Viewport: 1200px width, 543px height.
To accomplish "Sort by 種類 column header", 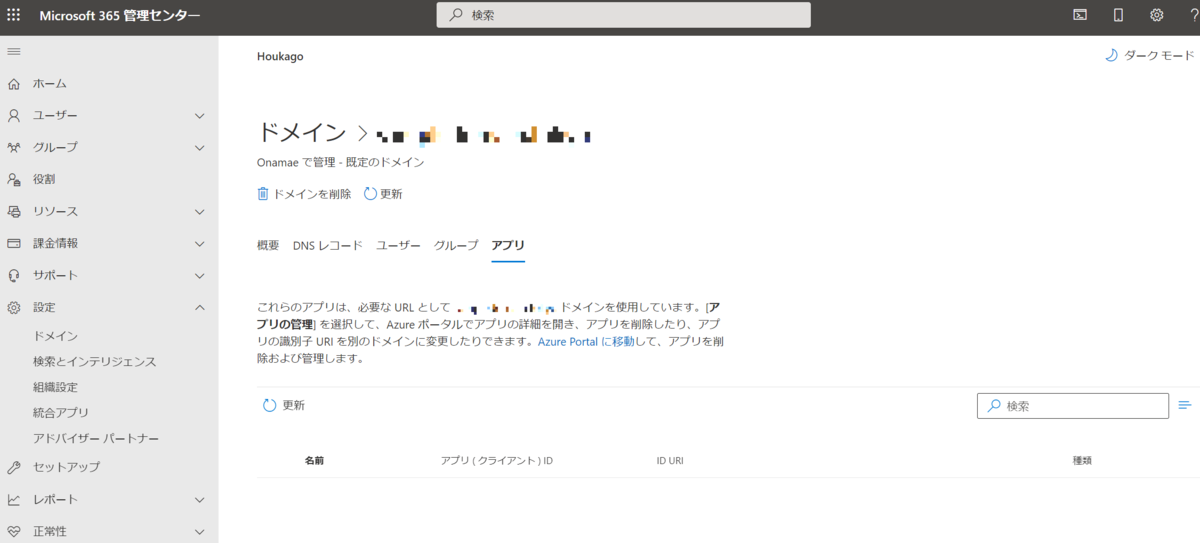I will click(1082, 461).
